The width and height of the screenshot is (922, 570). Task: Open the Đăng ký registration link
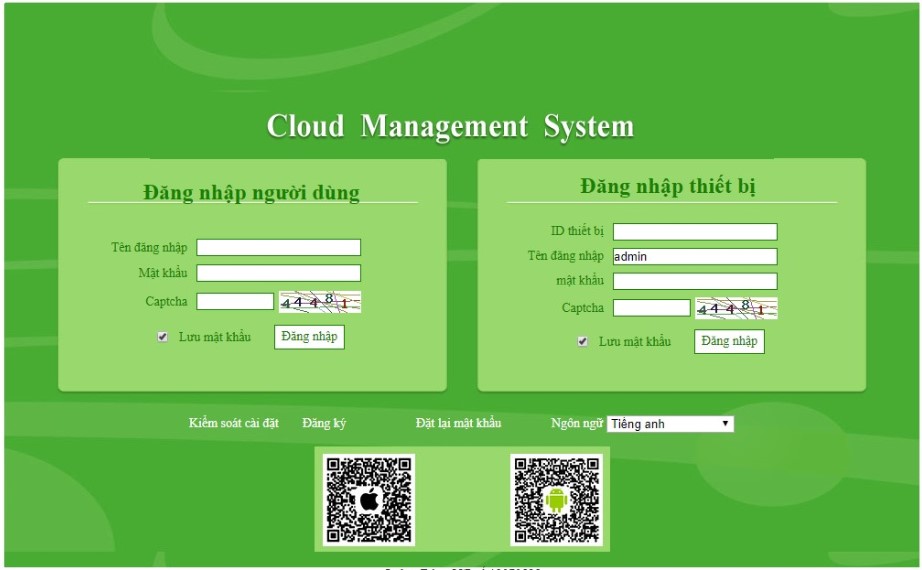point(324,423)
